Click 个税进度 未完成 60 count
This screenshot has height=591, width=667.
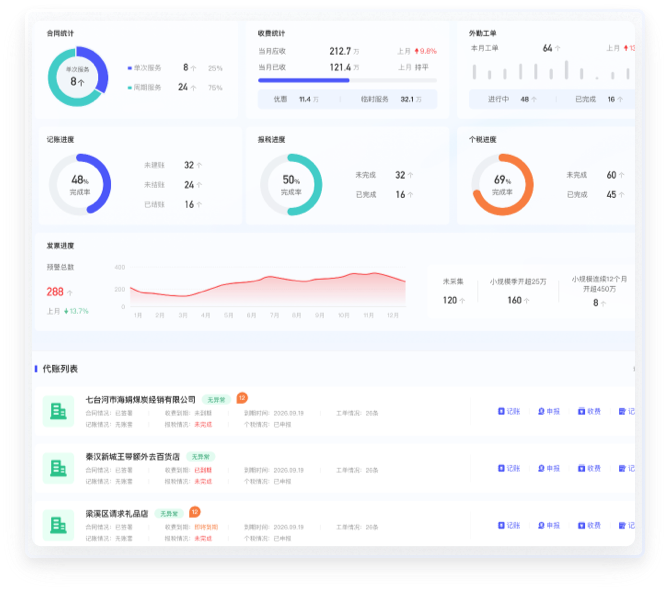tap(616, 175)
